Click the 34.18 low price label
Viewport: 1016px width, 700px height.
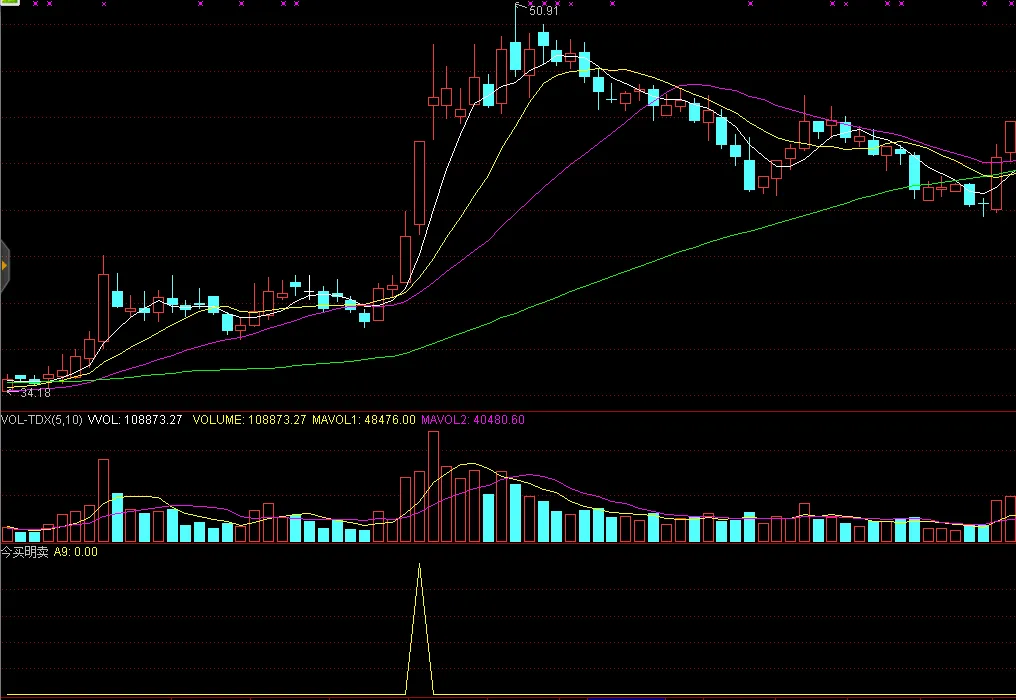coord(36,393)
